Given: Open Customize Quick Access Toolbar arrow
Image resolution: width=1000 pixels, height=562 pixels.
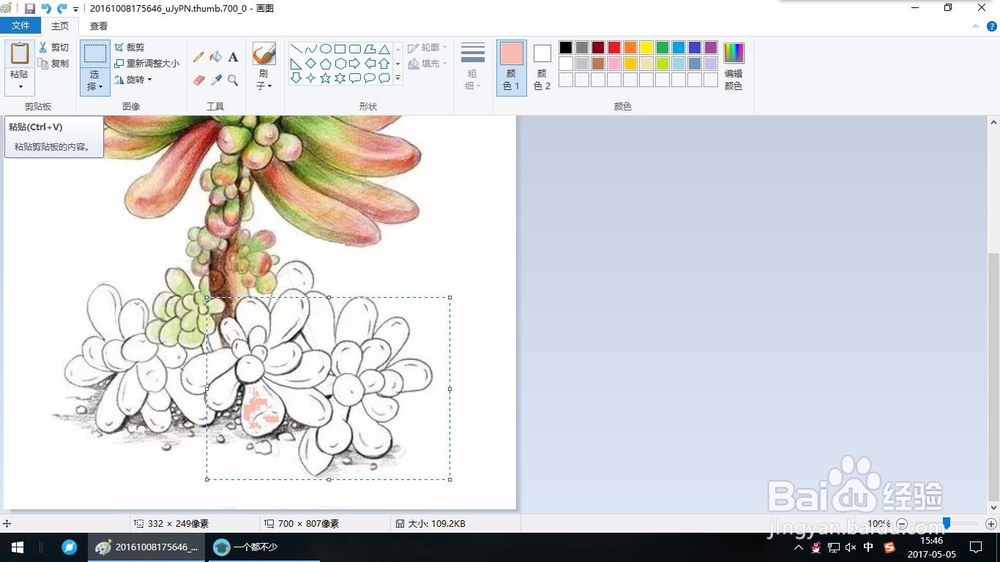Looking at the screenshot, I should point(76,9).
